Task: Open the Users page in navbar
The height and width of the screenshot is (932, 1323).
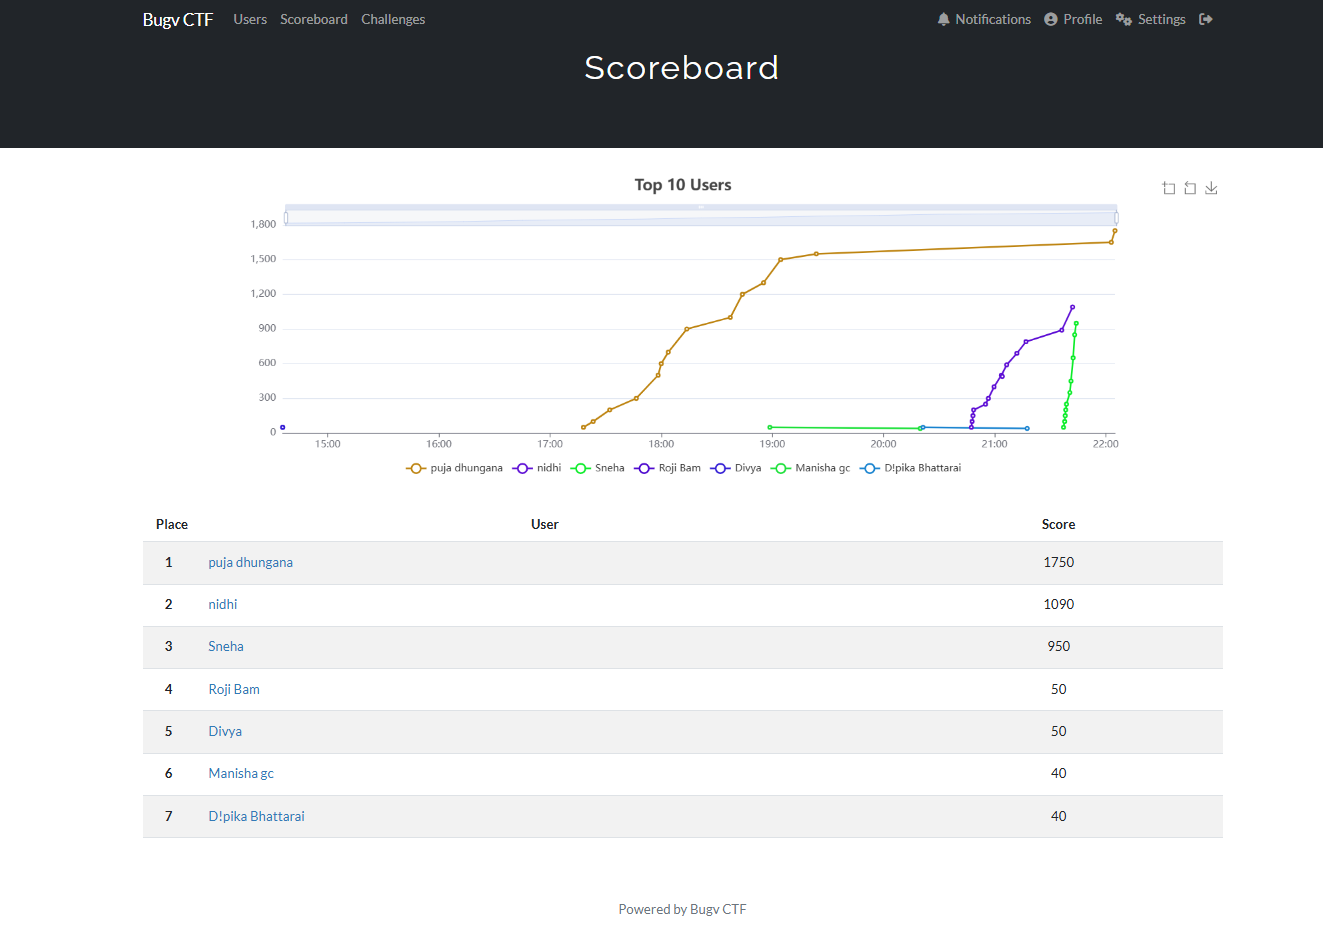Action: [250, 19]
